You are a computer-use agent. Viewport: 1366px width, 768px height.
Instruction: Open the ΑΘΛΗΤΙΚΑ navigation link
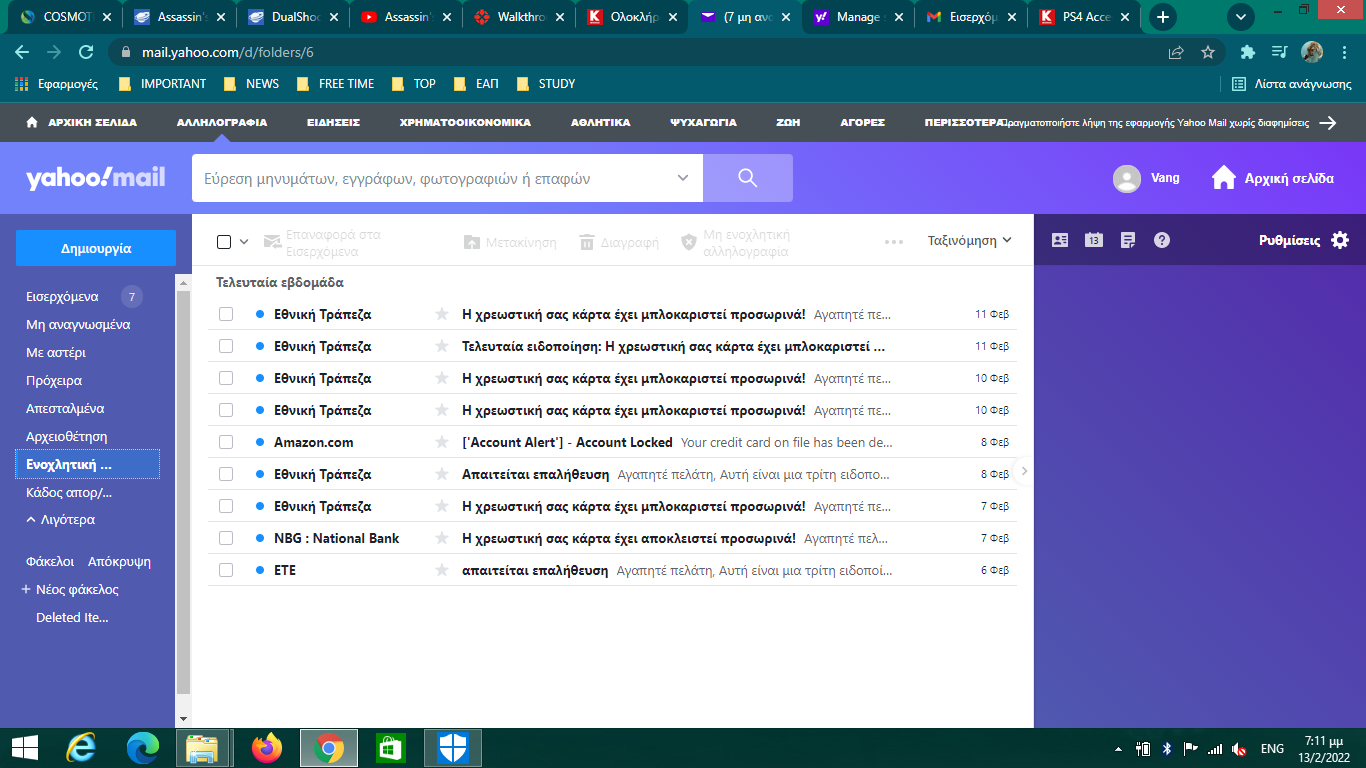(601, 122)
